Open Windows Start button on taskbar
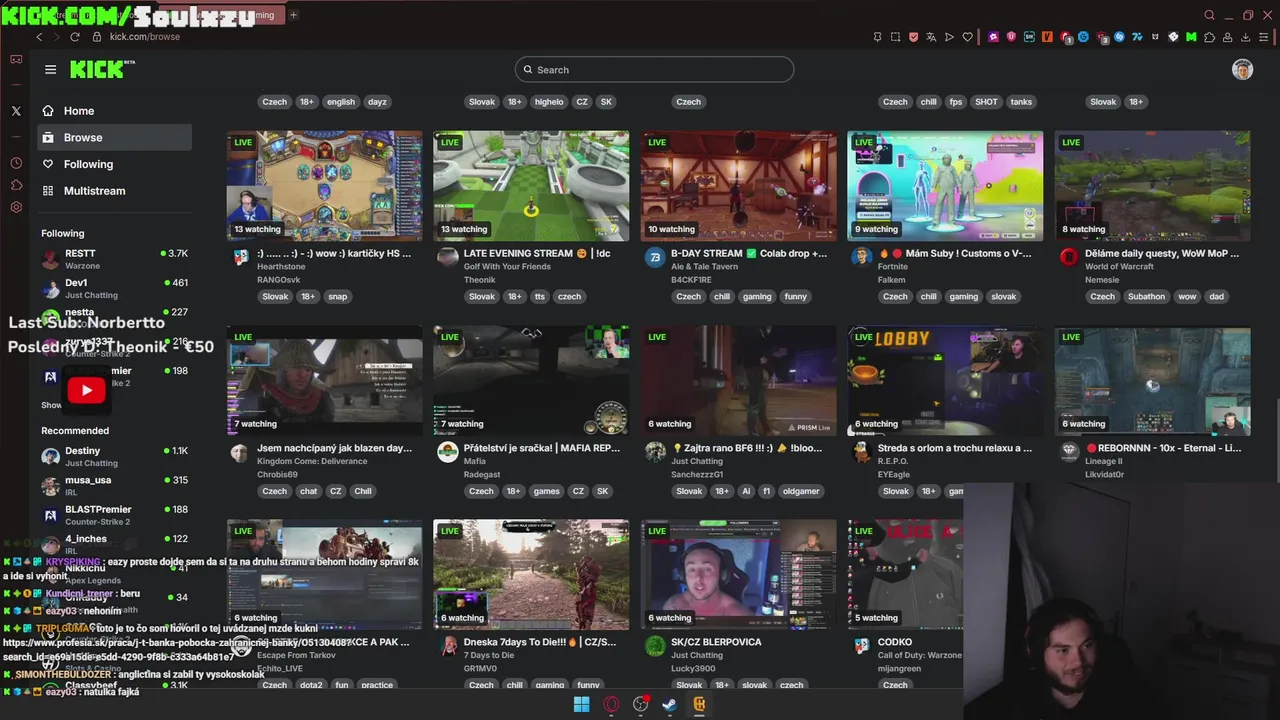The width and height of the screenshot is (1280, 720). [581, 704]
